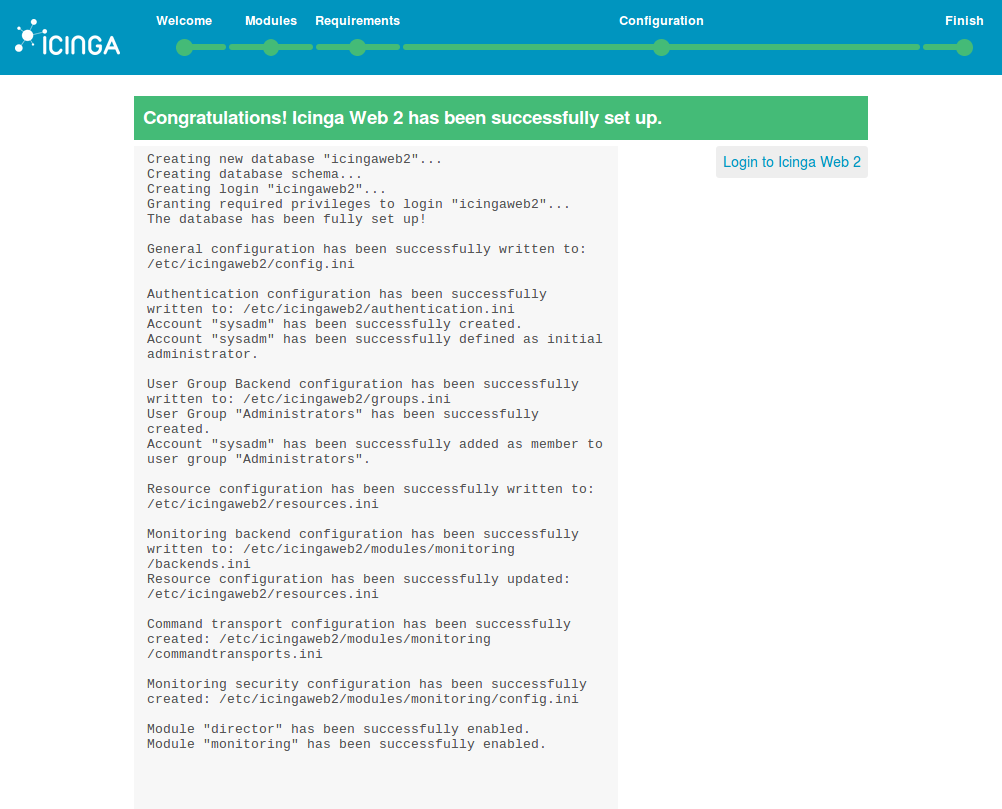
Task: Click line 'Resource configuration has been successfully updated:'
Action: [x=358, y=579]
